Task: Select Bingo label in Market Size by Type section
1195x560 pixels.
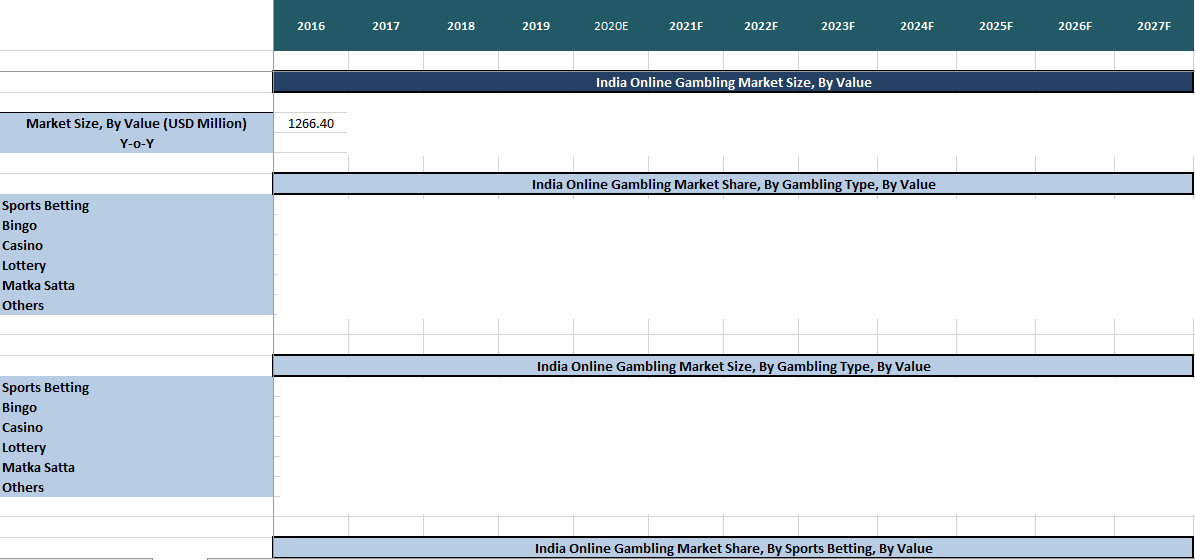Action: point(20,408)
